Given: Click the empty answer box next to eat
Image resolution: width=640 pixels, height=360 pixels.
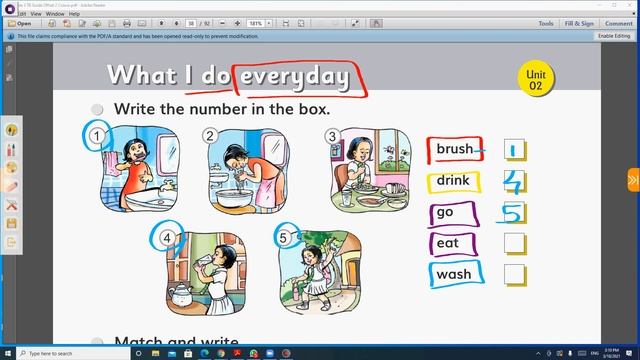Looking at the screenshot, I should click(514, 243).
